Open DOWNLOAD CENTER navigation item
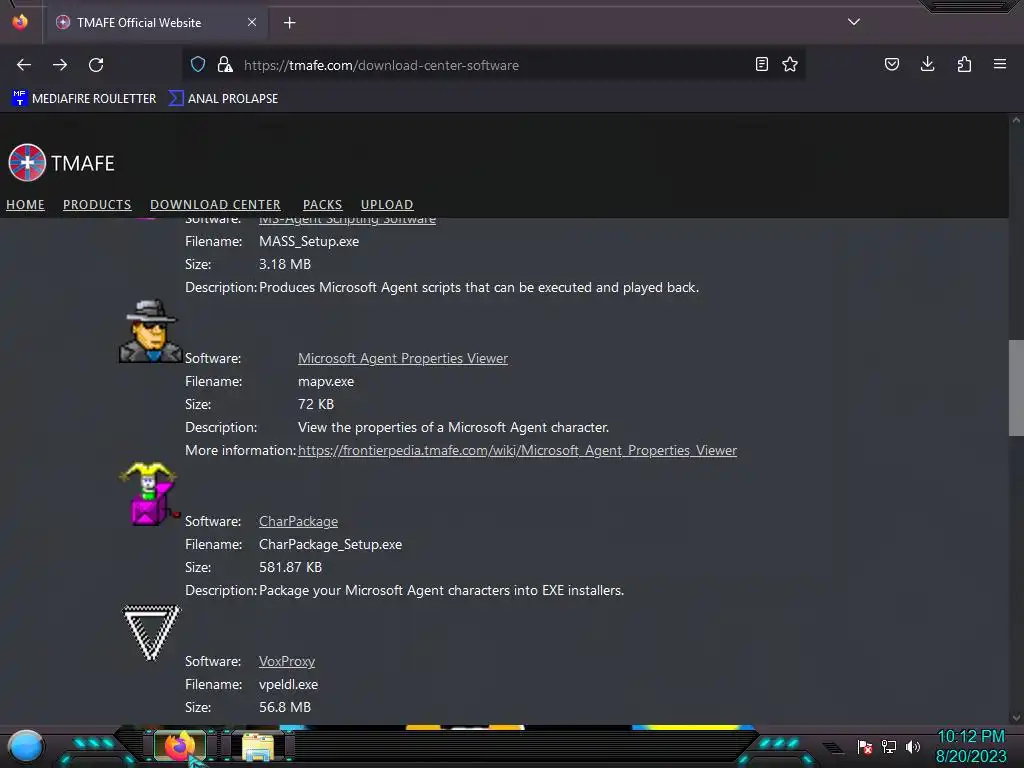Image resolution: width=1024 pixels, height=768 pixels. (215, 204)
